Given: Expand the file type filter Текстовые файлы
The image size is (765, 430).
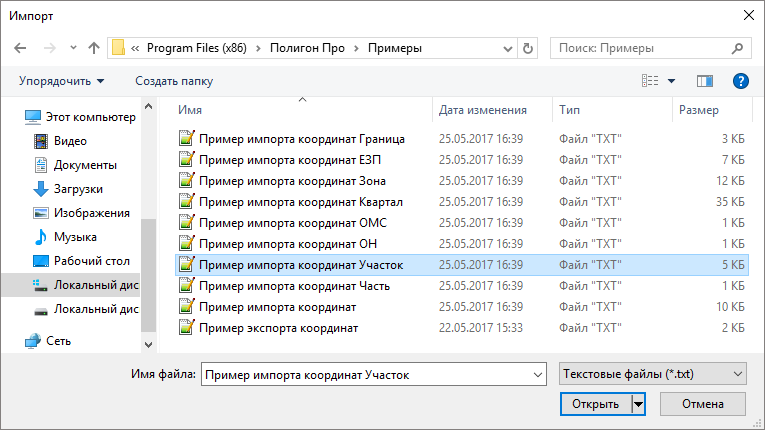Looking at the screenshot, I should point(654,374).
